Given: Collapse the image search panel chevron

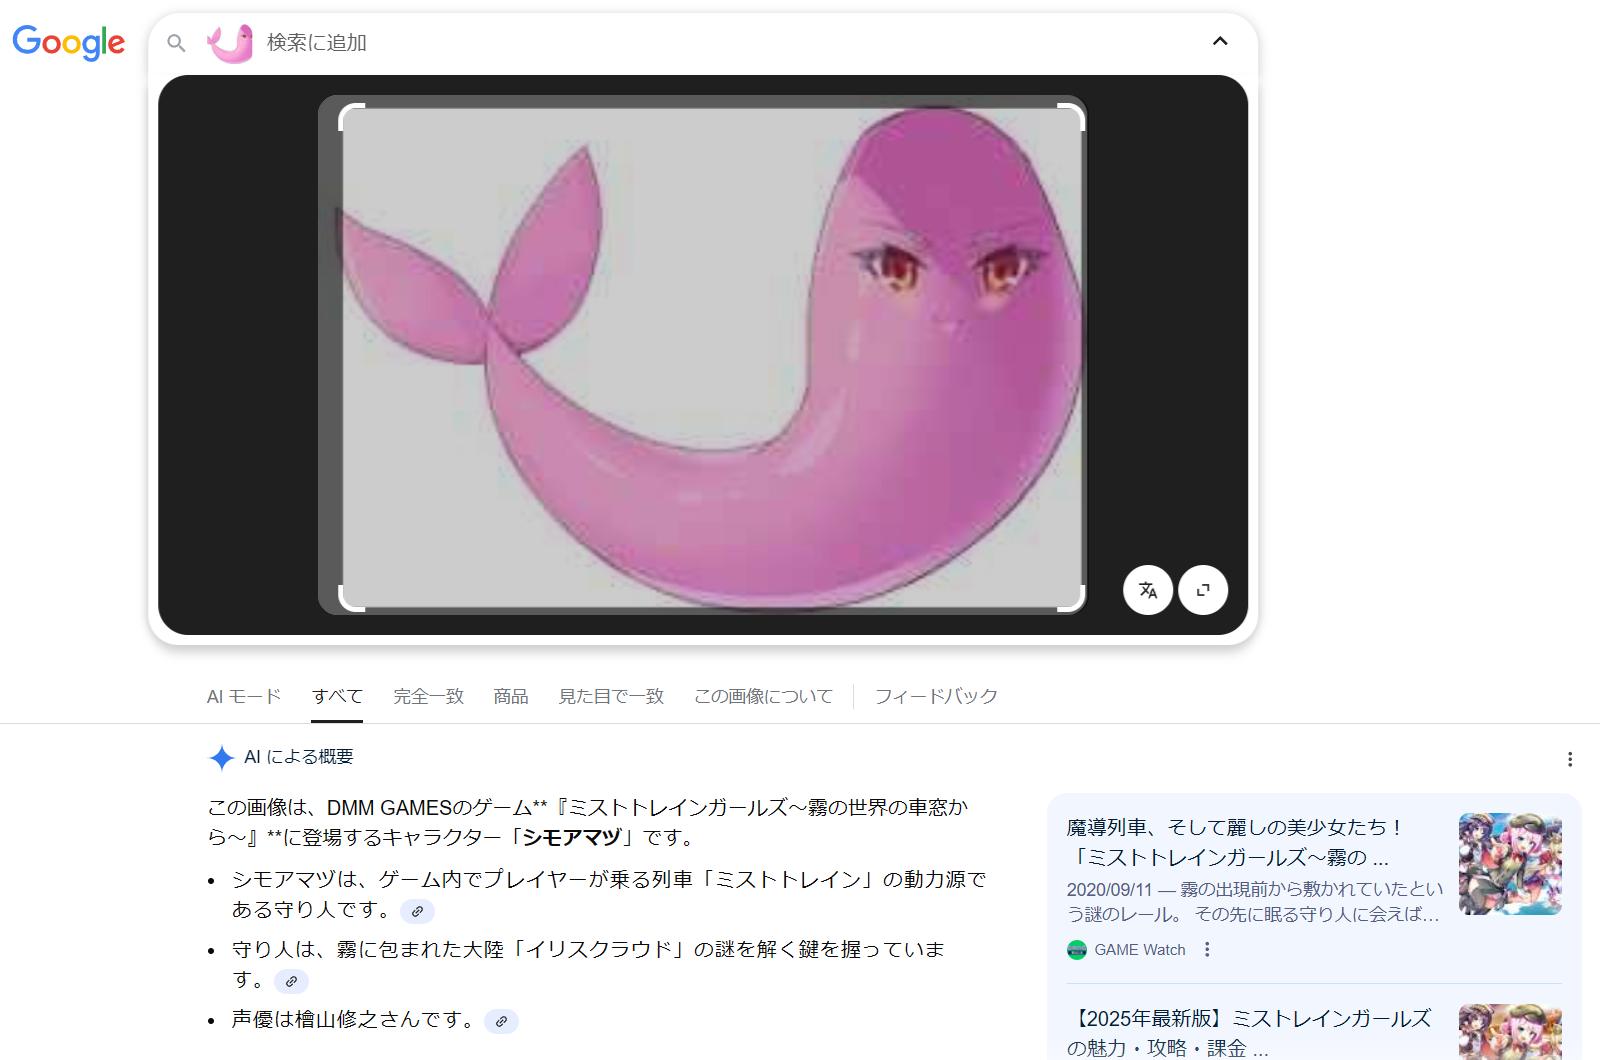Looking at the screenshot, I should 1219,42.
